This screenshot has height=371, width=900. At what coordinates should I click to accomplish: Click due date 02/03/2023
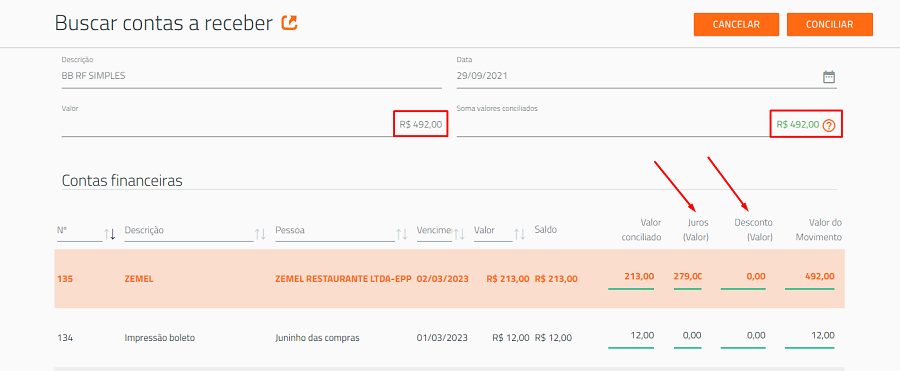[x=443, y=279]
